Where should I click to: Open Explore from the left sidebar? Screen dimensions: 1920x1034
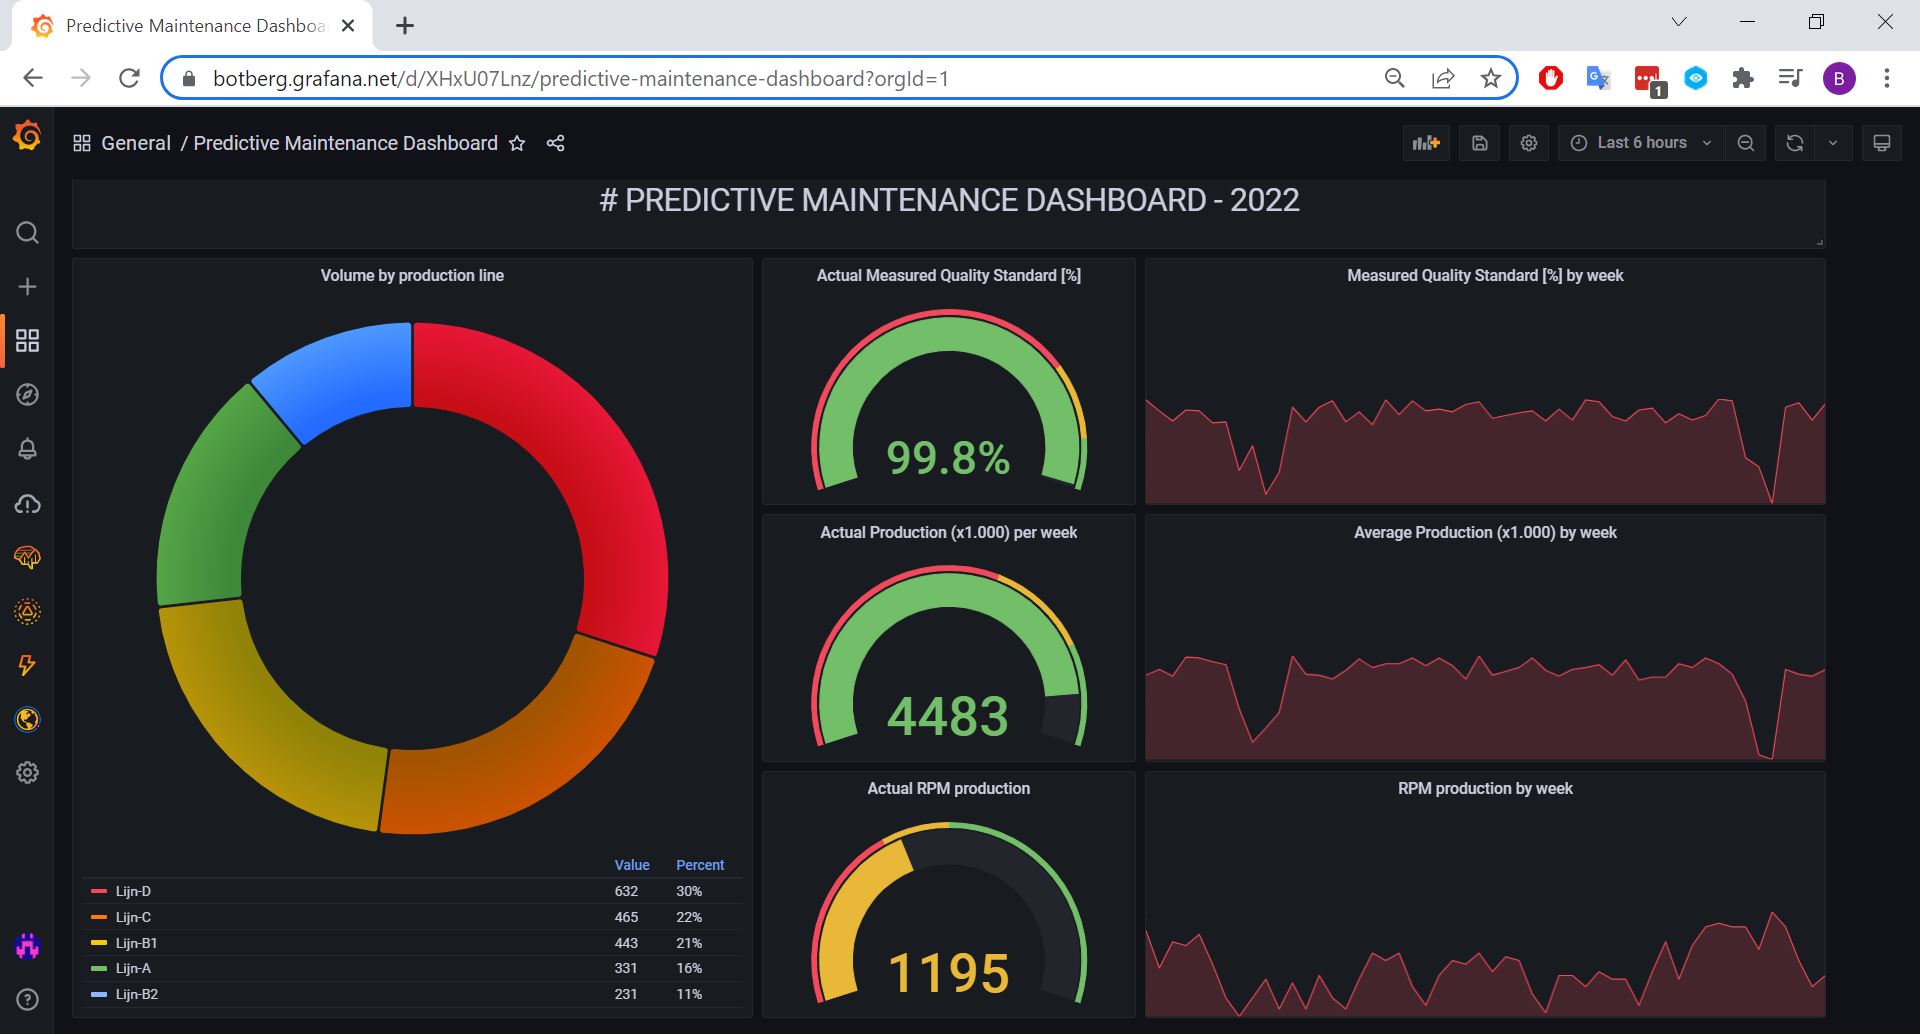(x=27, y=394)
